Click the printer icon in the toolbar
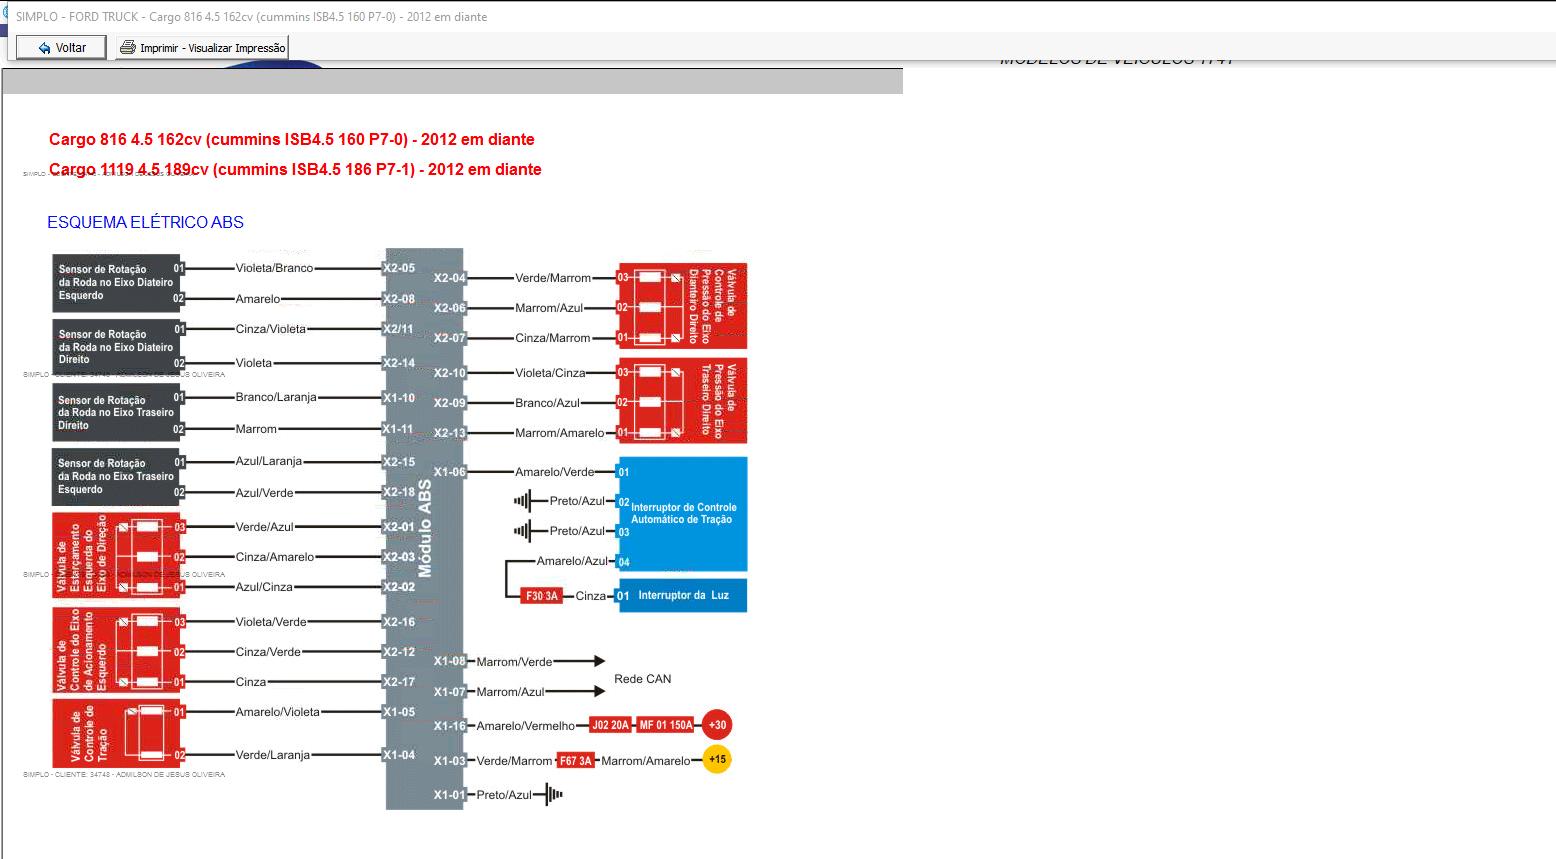The height and width of the screenshot is (859, 1556). click(x=127, y=48)
